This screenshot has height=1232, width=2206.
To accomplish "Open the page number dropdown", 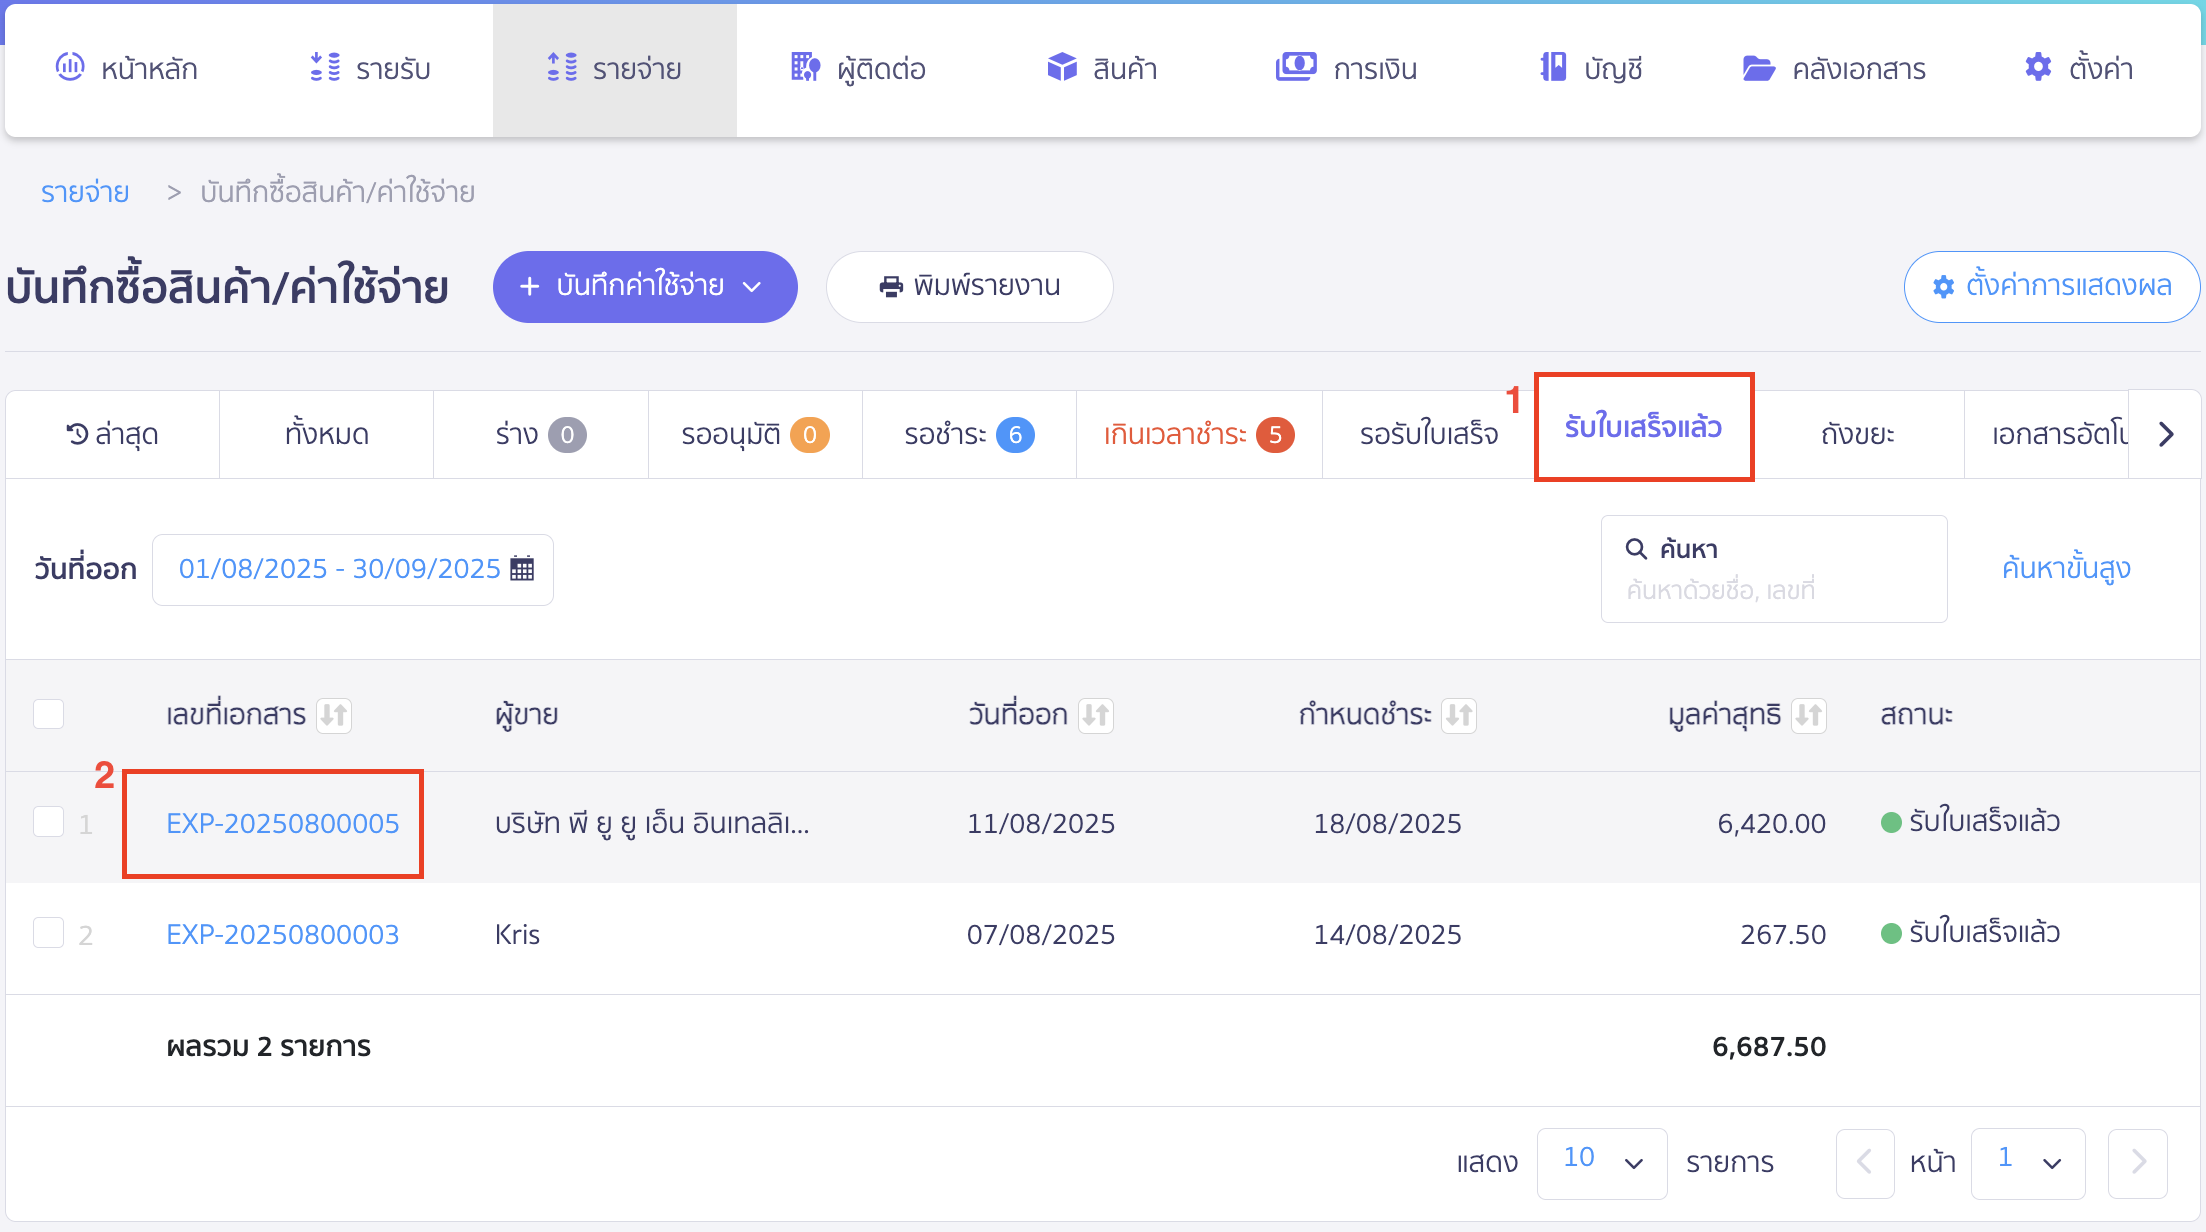I will (x=2028, y=1163).
